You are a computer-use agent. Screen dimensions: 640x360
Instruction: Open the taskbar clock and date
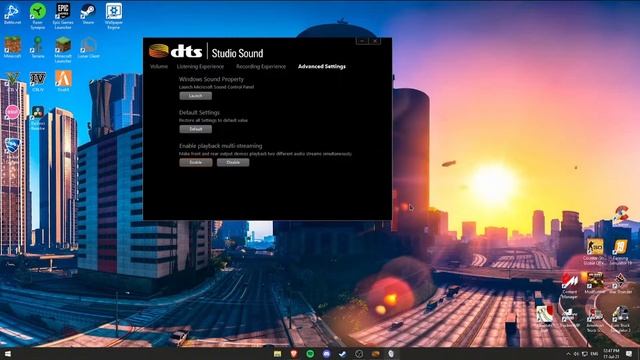[x=611, y=353]
